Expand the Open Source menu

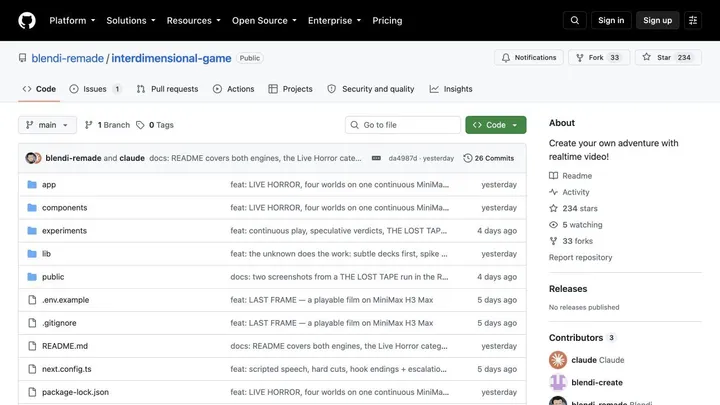coord(264,21)
